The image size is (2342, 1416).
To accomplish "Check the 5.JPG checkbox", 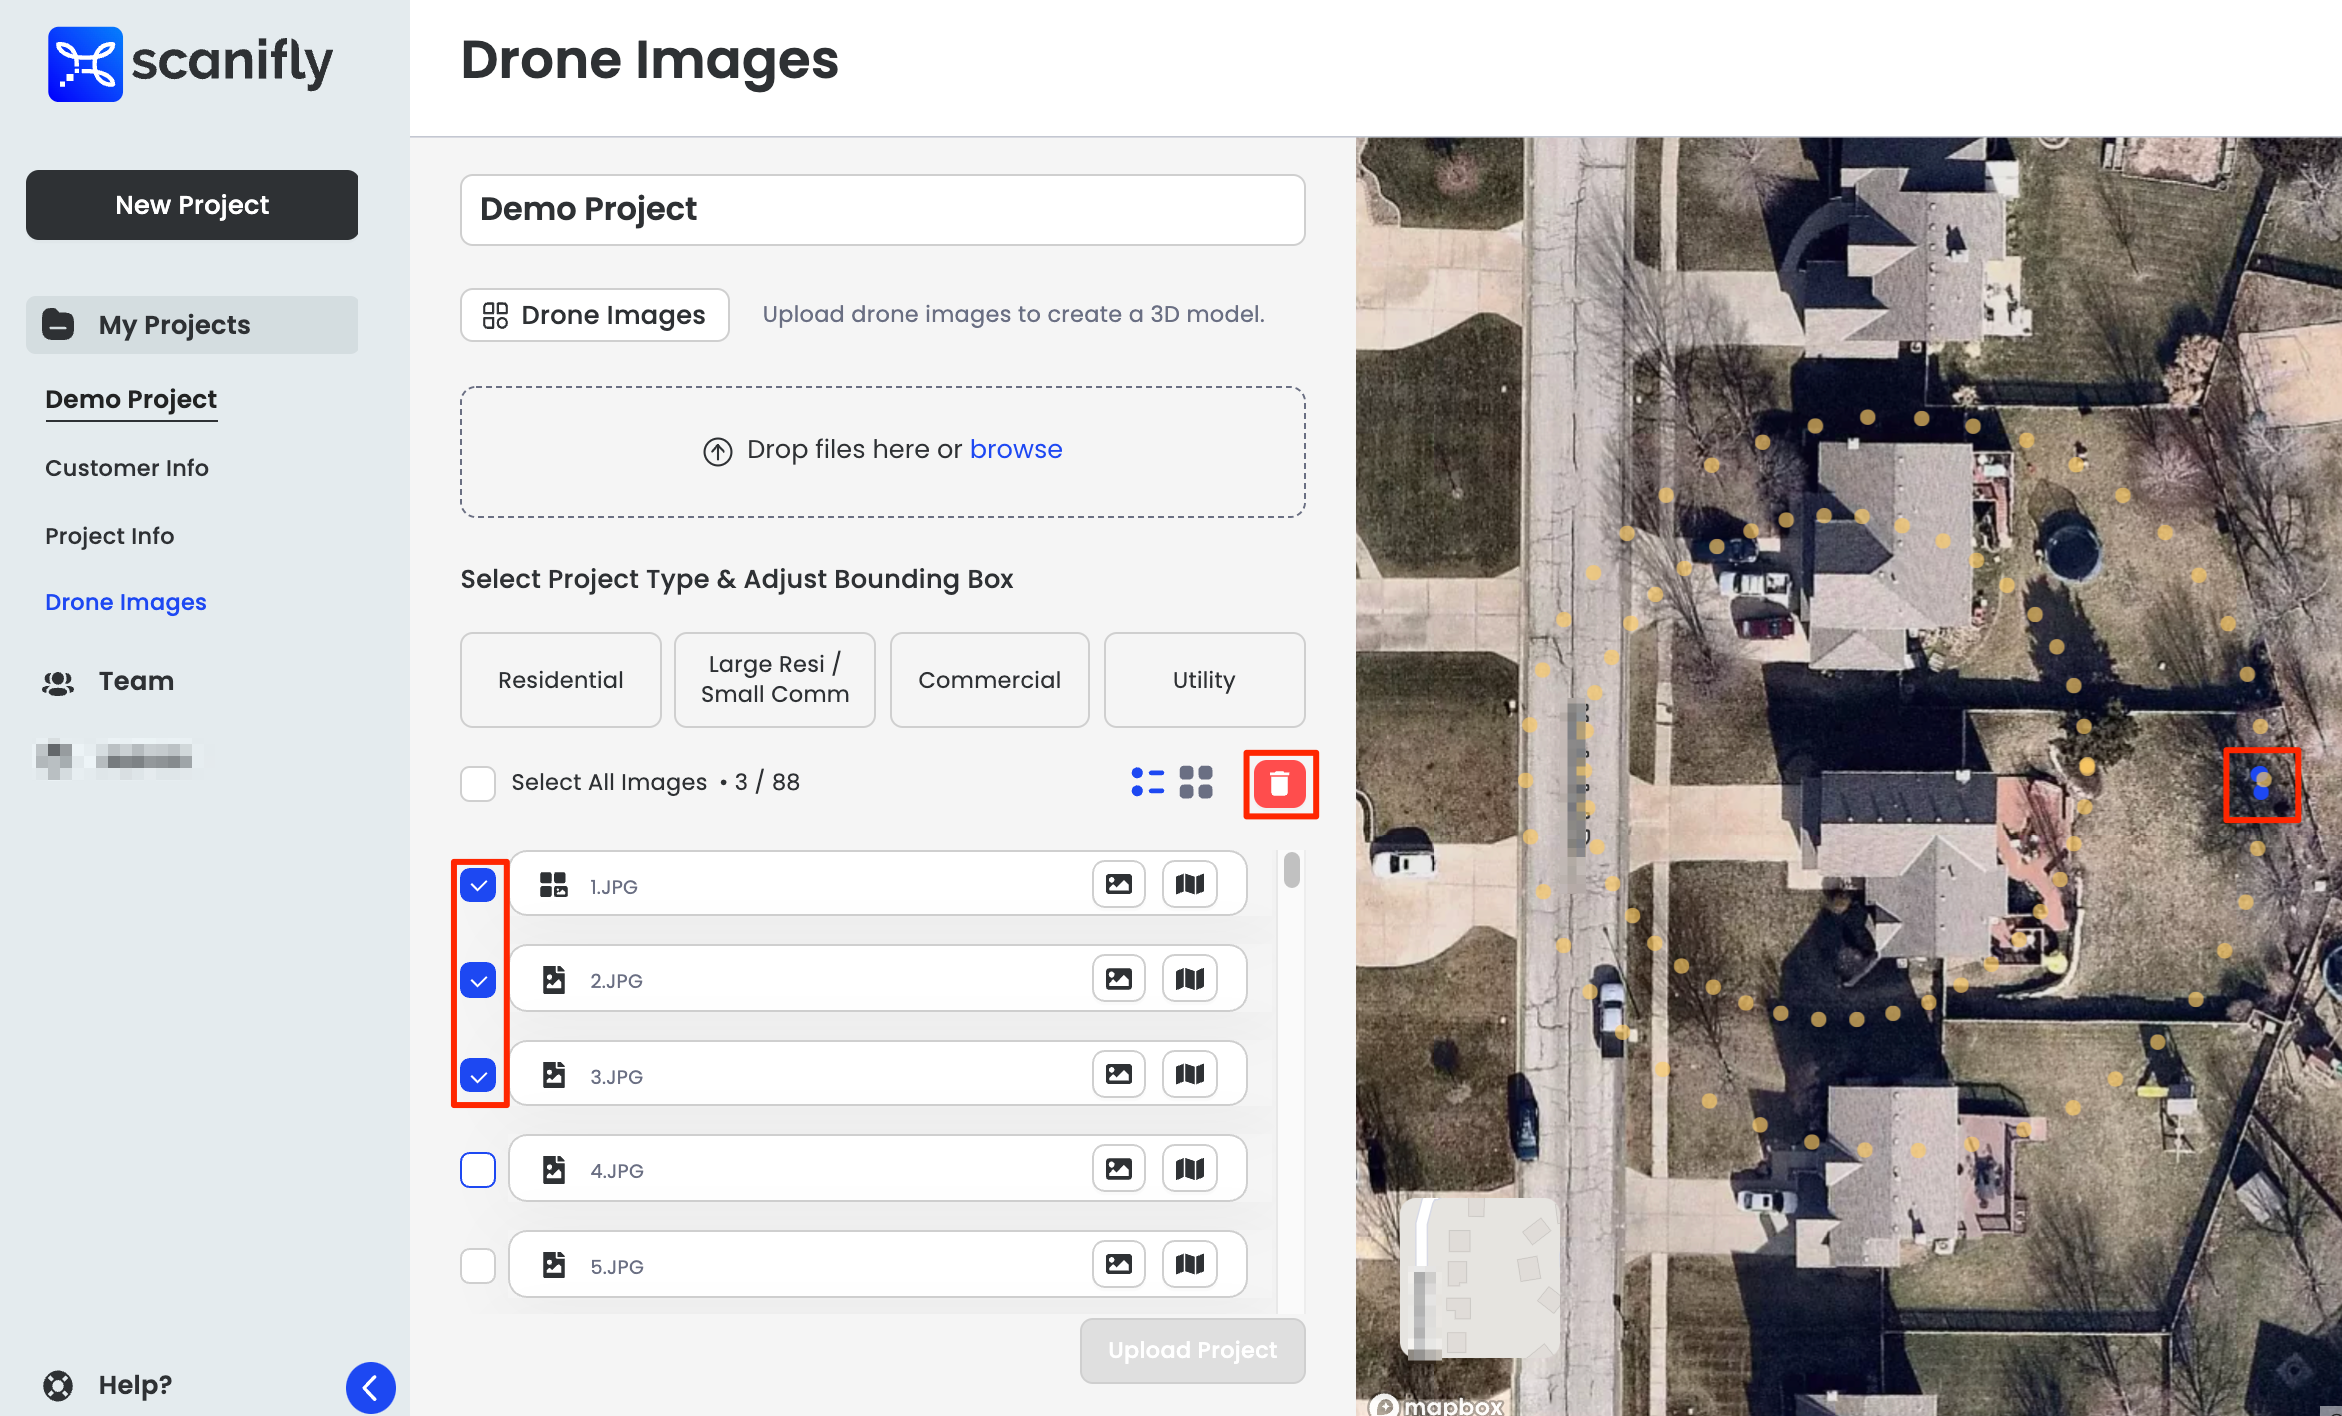I will click(x=478, y=1265).
